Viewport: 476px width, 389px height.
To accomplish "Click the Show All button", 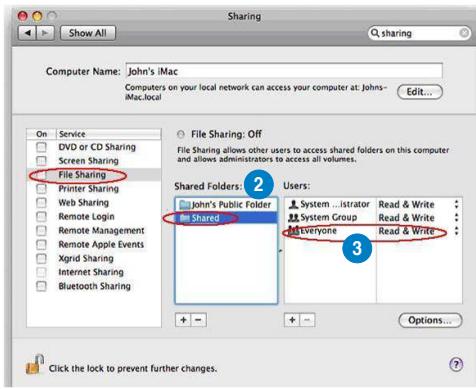I will coord(88,33).
